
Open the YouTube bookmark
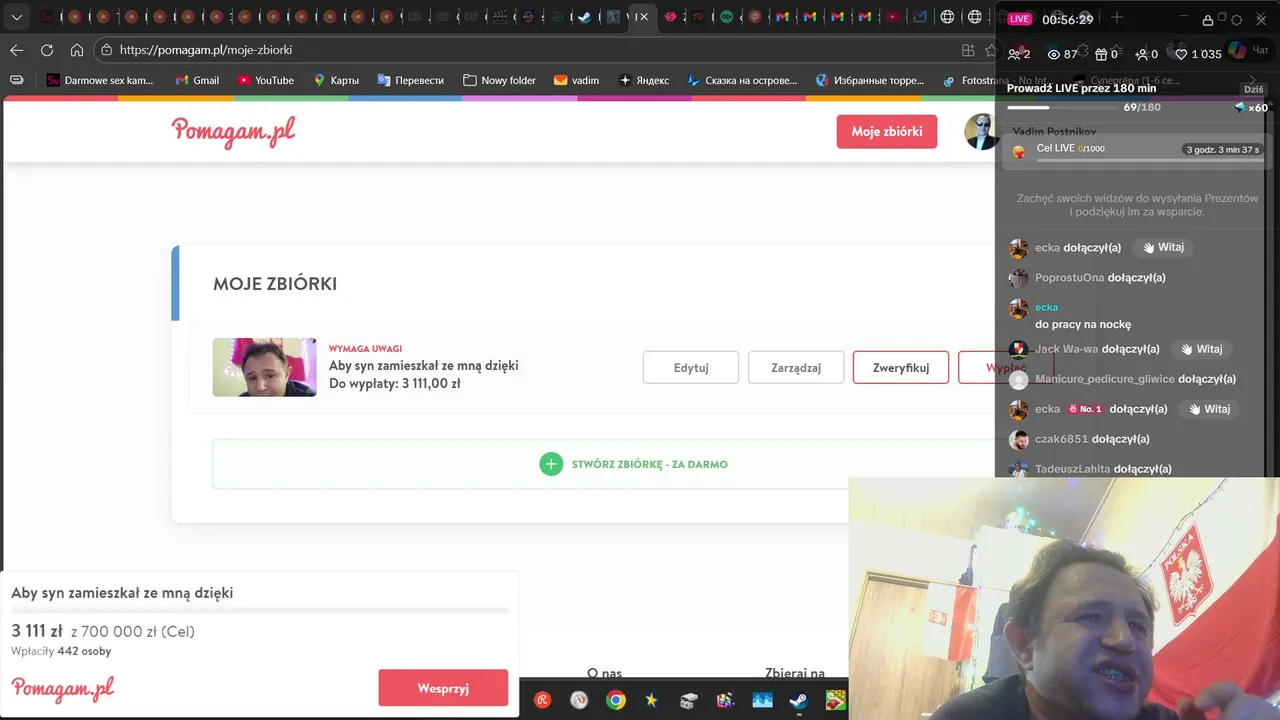click(266, 80)
